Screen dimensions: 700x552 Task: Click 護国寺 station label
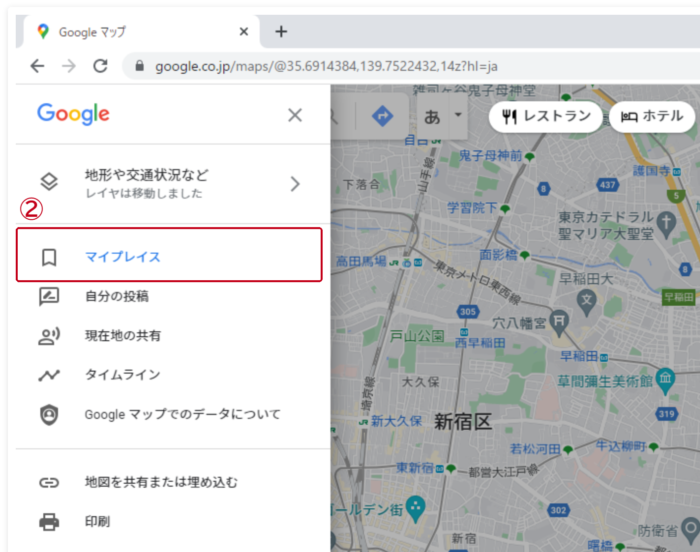pyautogui.click(x=651, y=170)
